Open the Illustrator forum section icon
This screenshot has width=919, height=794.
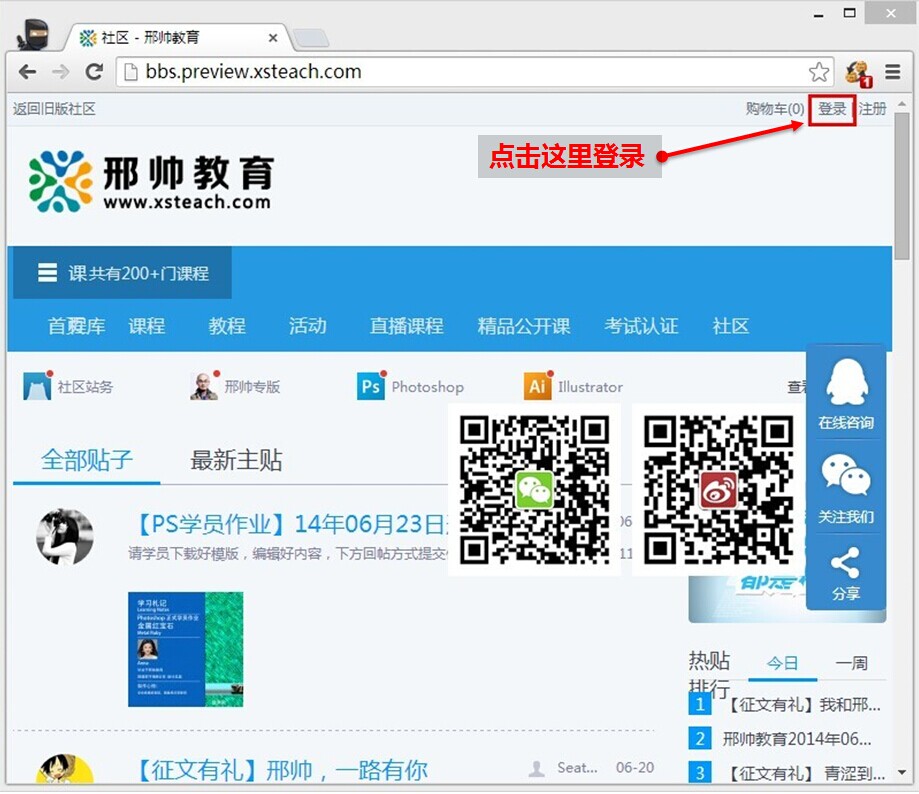[537, 387]
